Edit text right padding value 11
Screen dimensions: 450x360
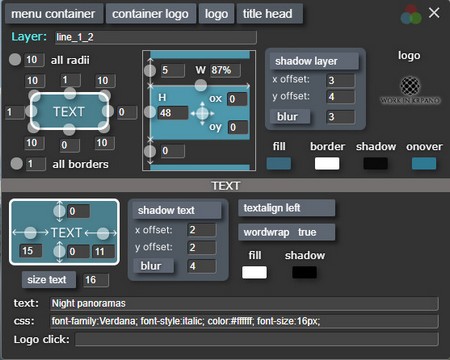coord(103,252)
